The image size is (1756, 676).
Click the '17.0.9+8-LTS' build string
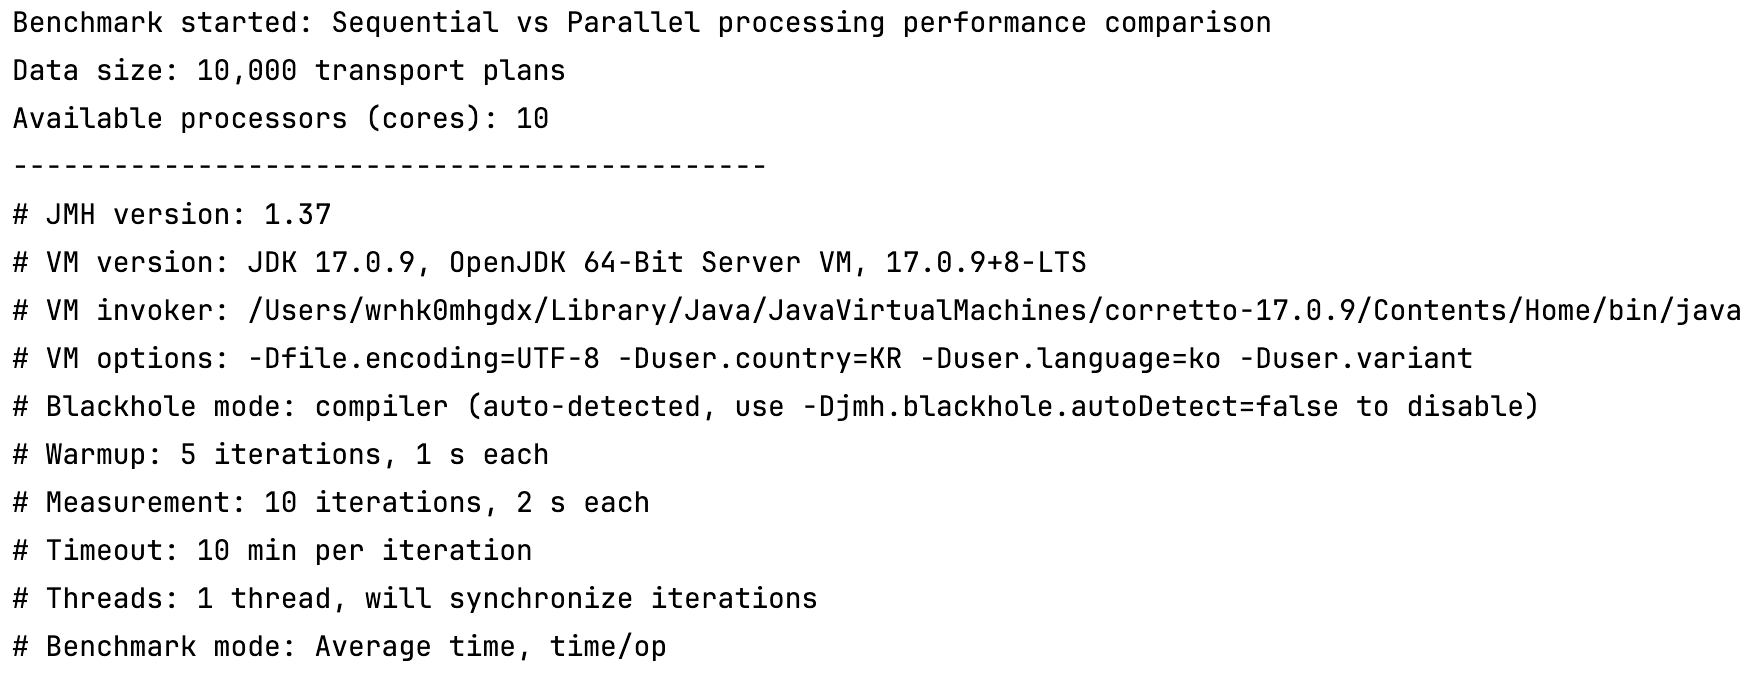pos(985,263)
